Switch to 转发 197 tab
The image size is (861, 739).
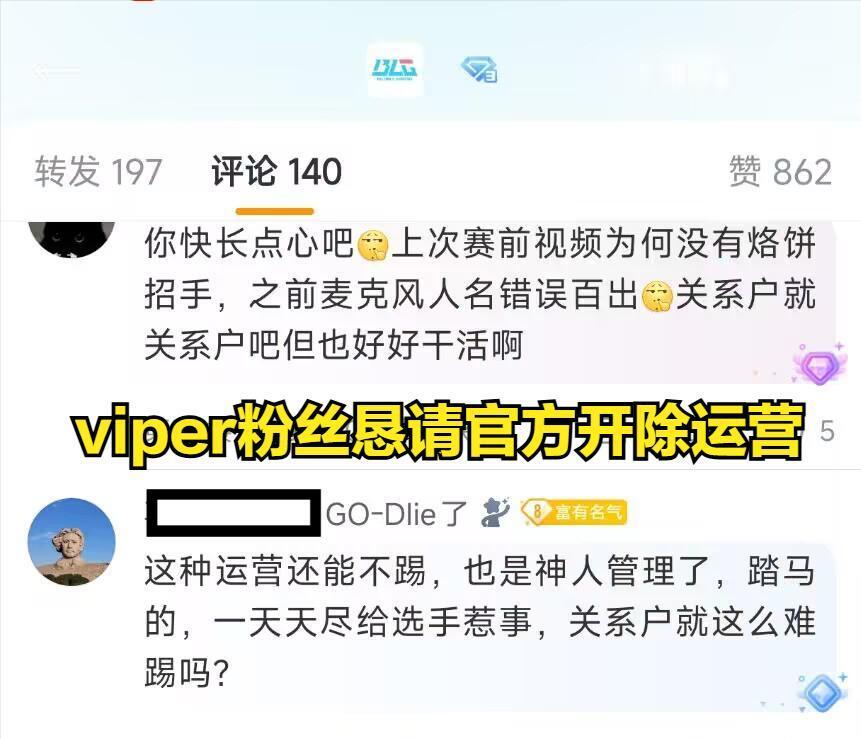point(98,171)
